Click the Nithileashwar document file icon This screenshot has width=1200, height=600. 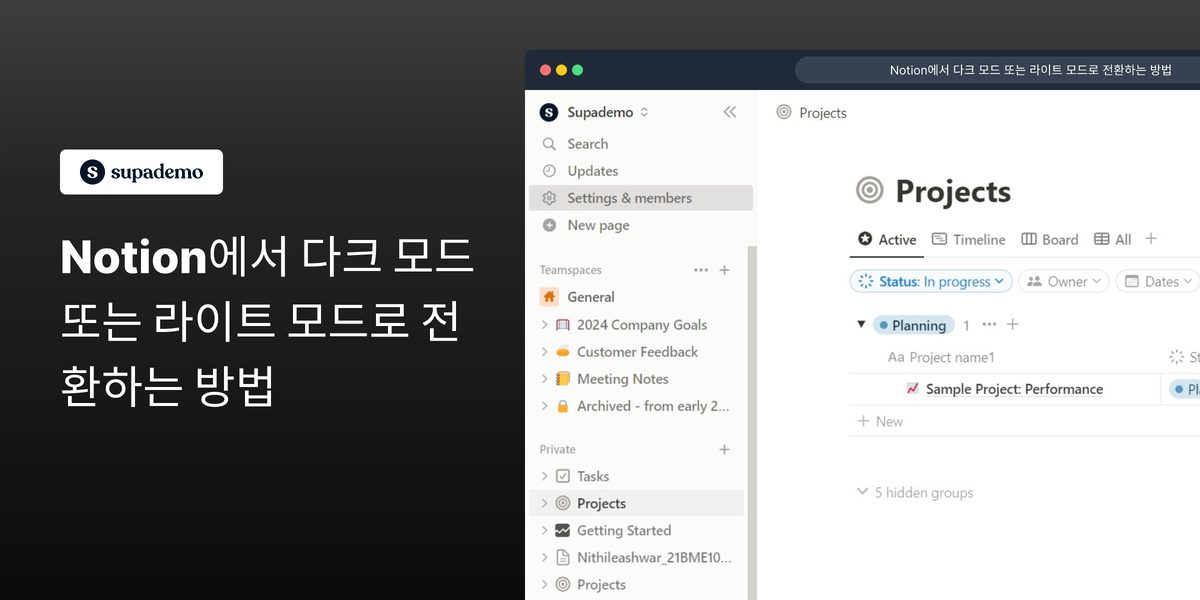pos(563,558)
